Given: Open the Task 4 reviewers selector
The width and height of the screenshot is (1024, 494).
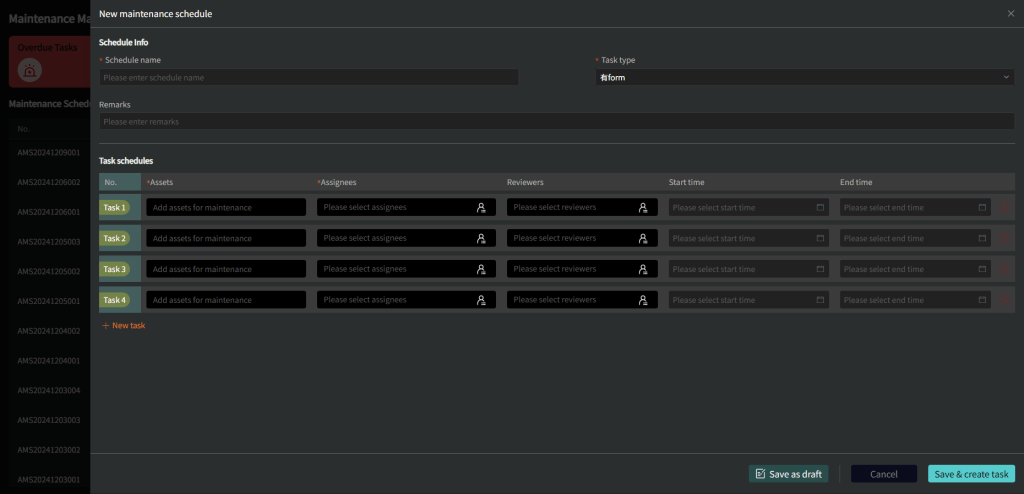Looking at the screenshot, I should [x=570, y=300].
